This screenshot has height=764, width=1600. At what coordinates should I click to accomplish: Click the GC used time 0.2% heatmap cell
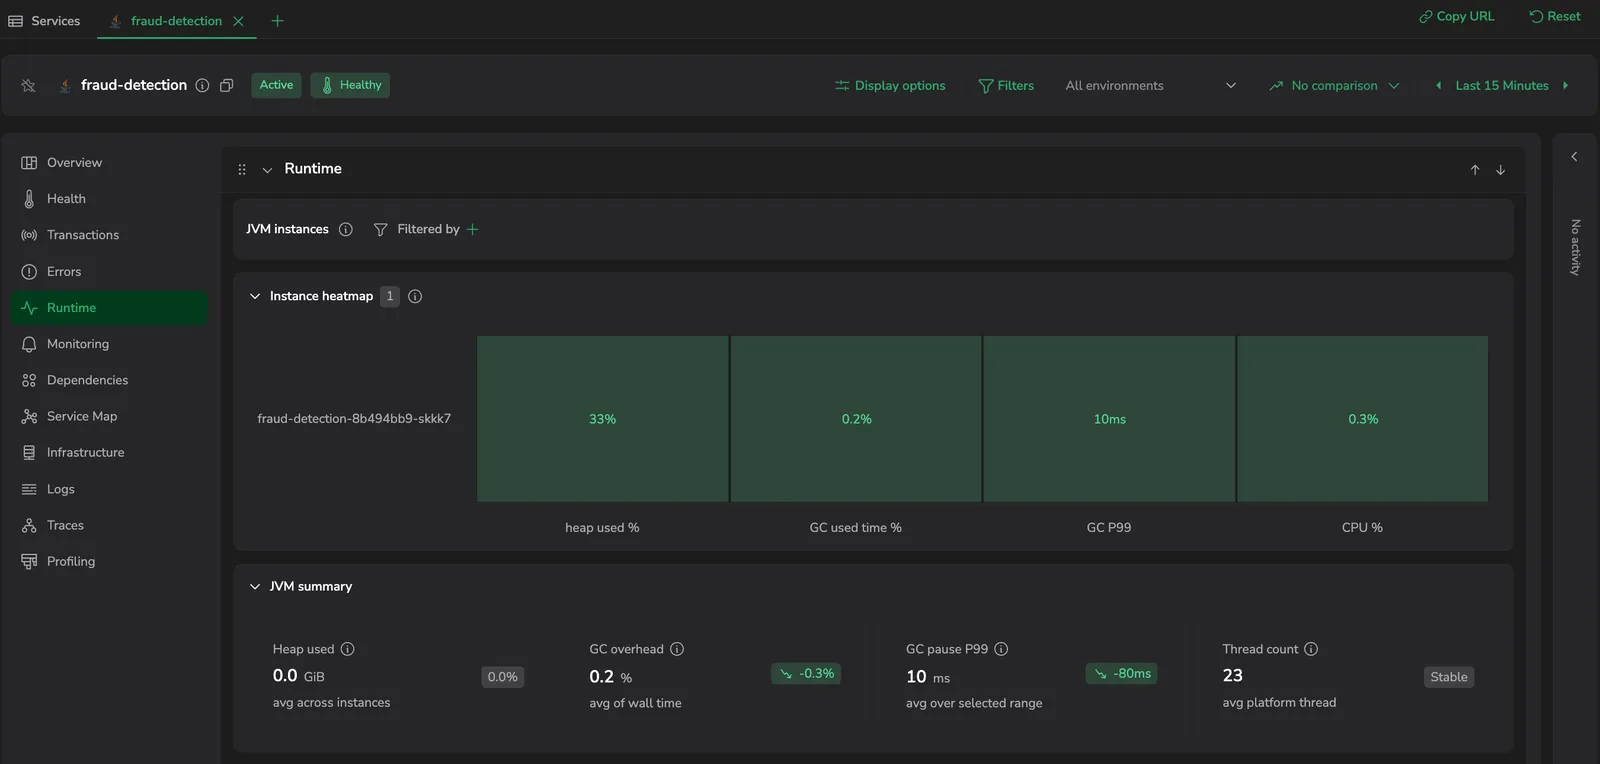856,419
